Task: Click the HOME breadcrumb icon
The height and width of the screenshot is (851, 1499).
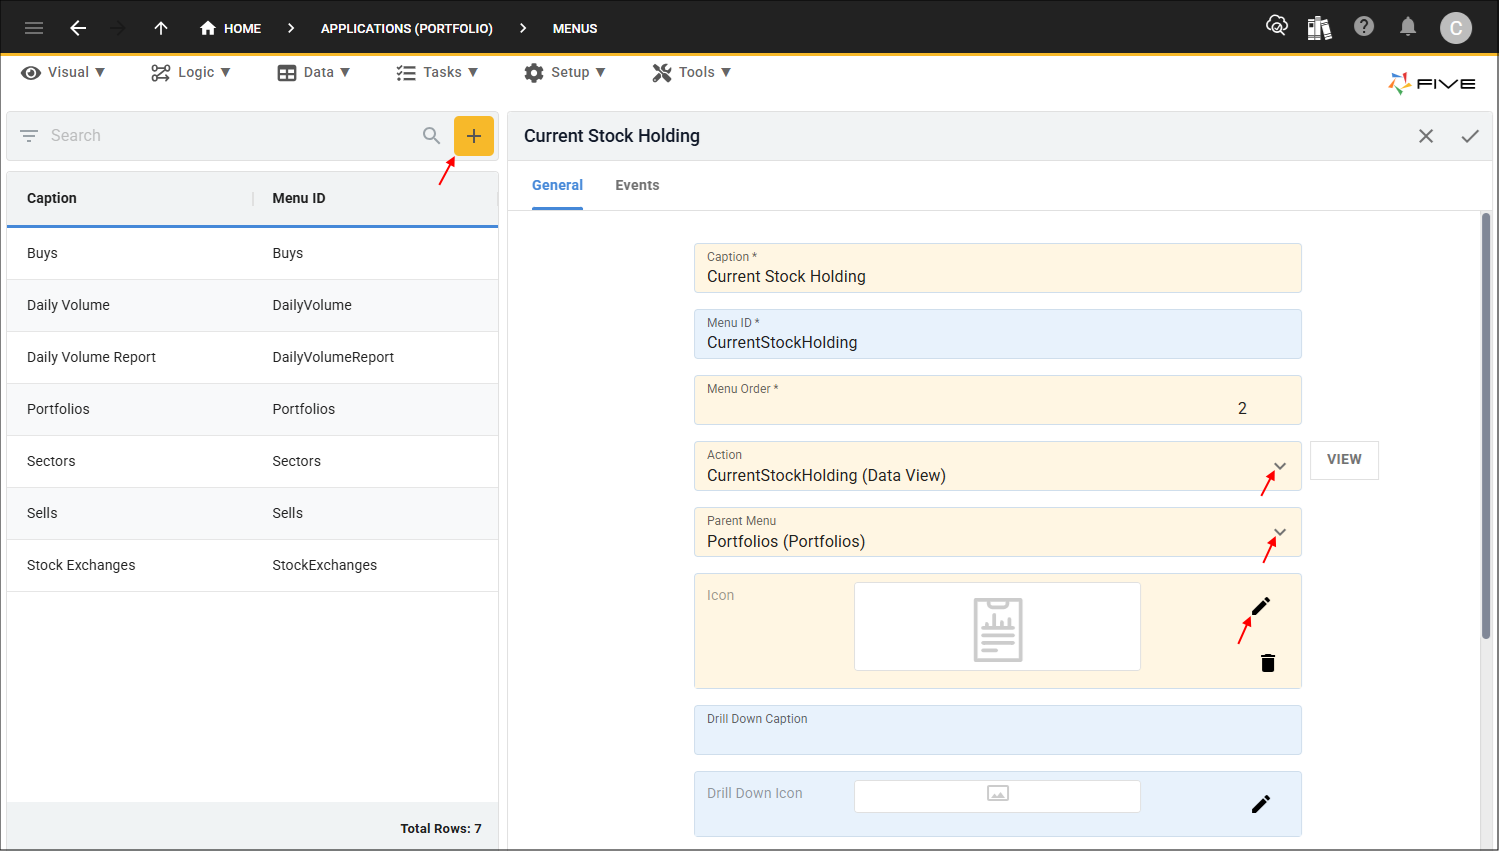Action: tap(208, 28)
